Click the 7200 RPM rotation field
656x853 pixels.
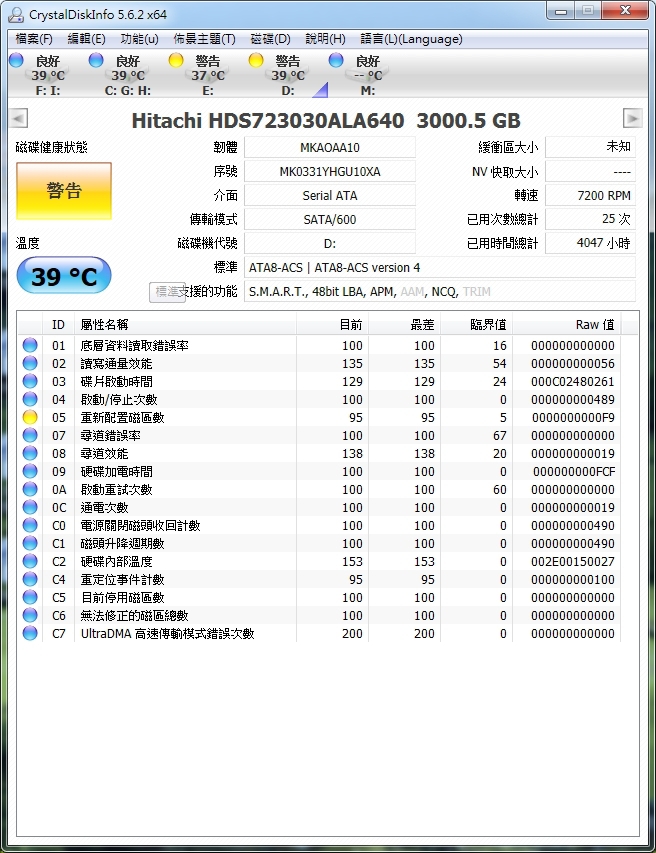click(x=590, y=195)
